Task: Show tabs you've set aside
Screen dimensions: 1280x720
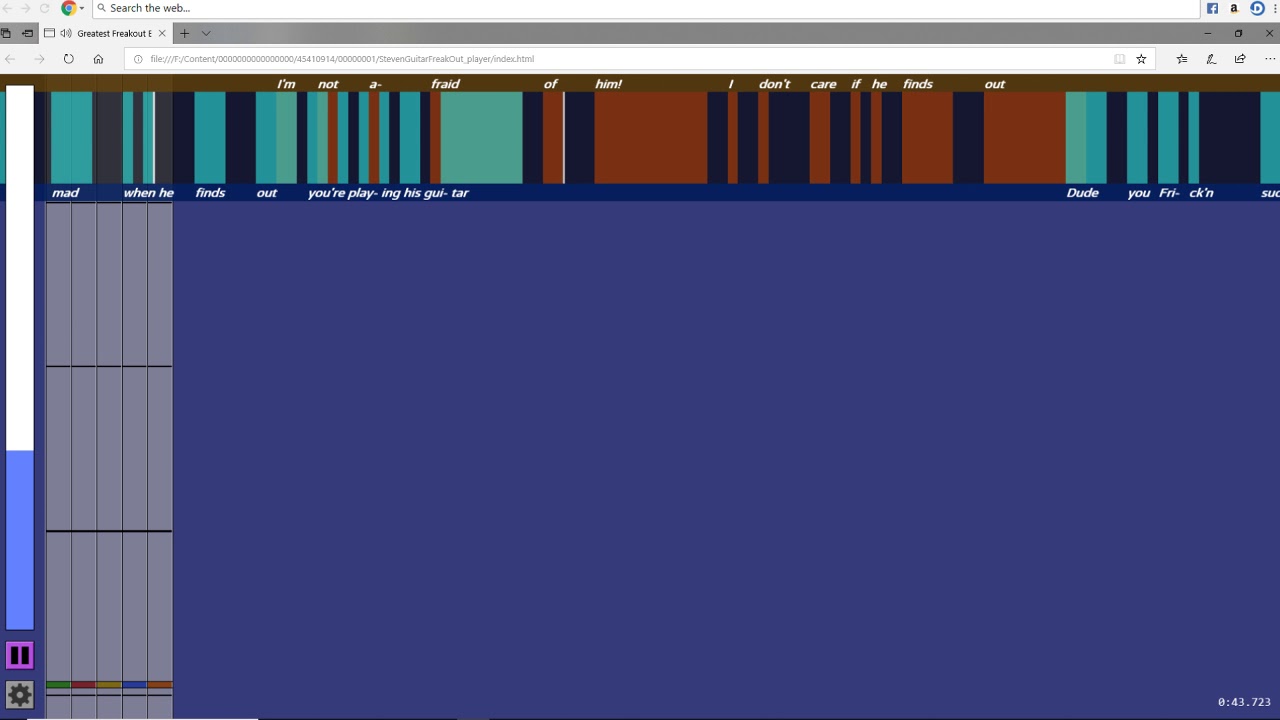Action: 6,33
